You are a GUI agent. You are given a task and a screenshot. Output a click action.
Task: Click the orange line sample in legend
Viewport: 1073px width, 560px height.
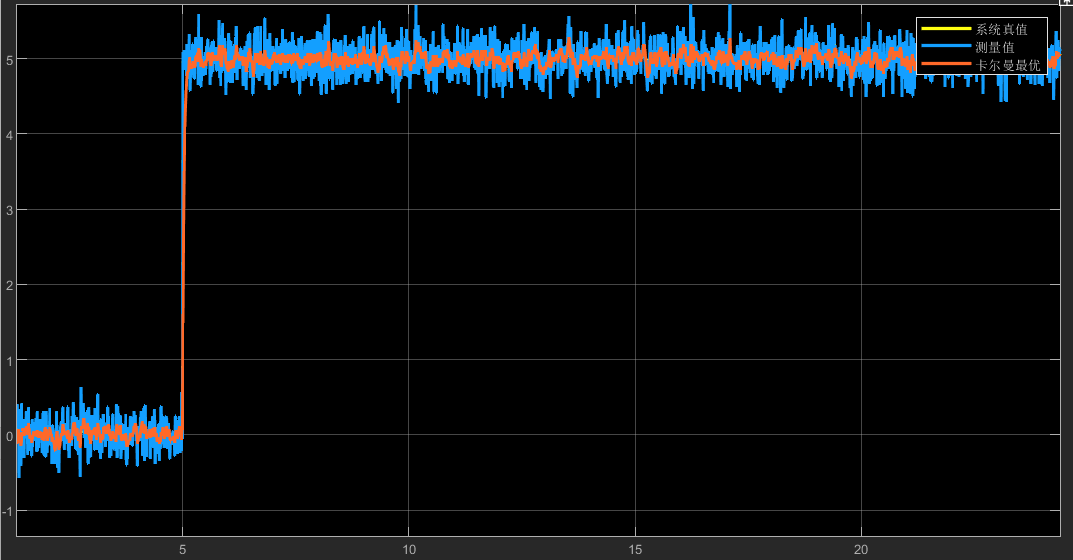pos(946,64)
